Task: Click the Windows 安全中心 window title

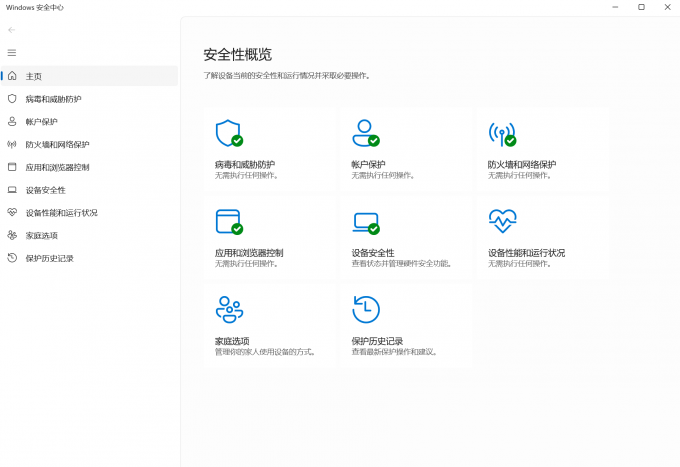Action: pos(35,7)
